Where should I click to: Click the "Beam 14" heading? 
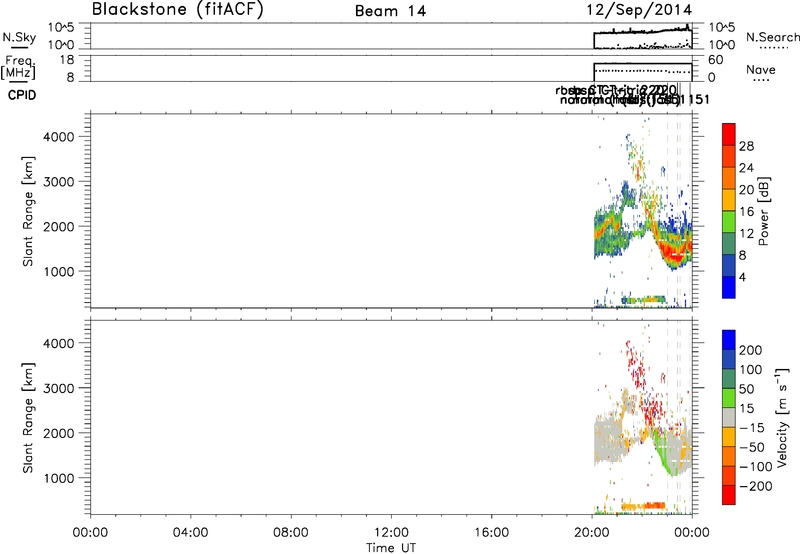point(390,11)
